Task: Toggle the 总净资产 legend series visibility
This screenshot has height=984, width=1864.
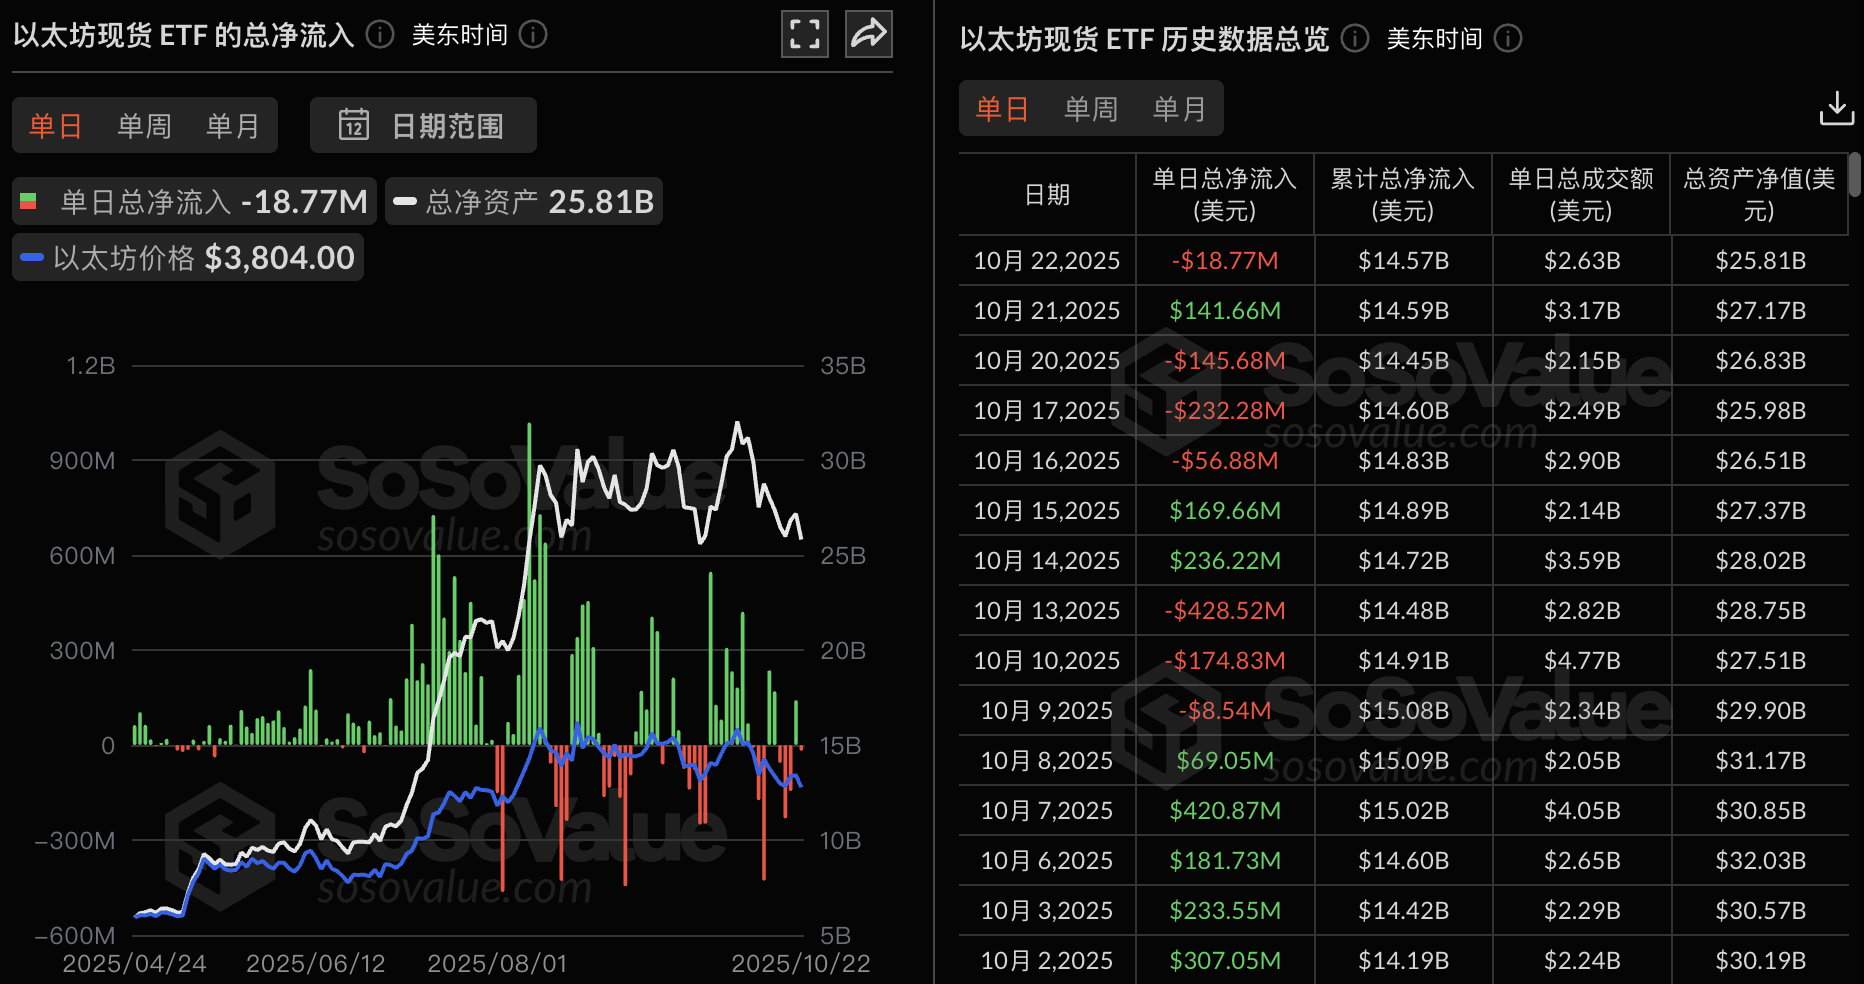Action: 523,202
